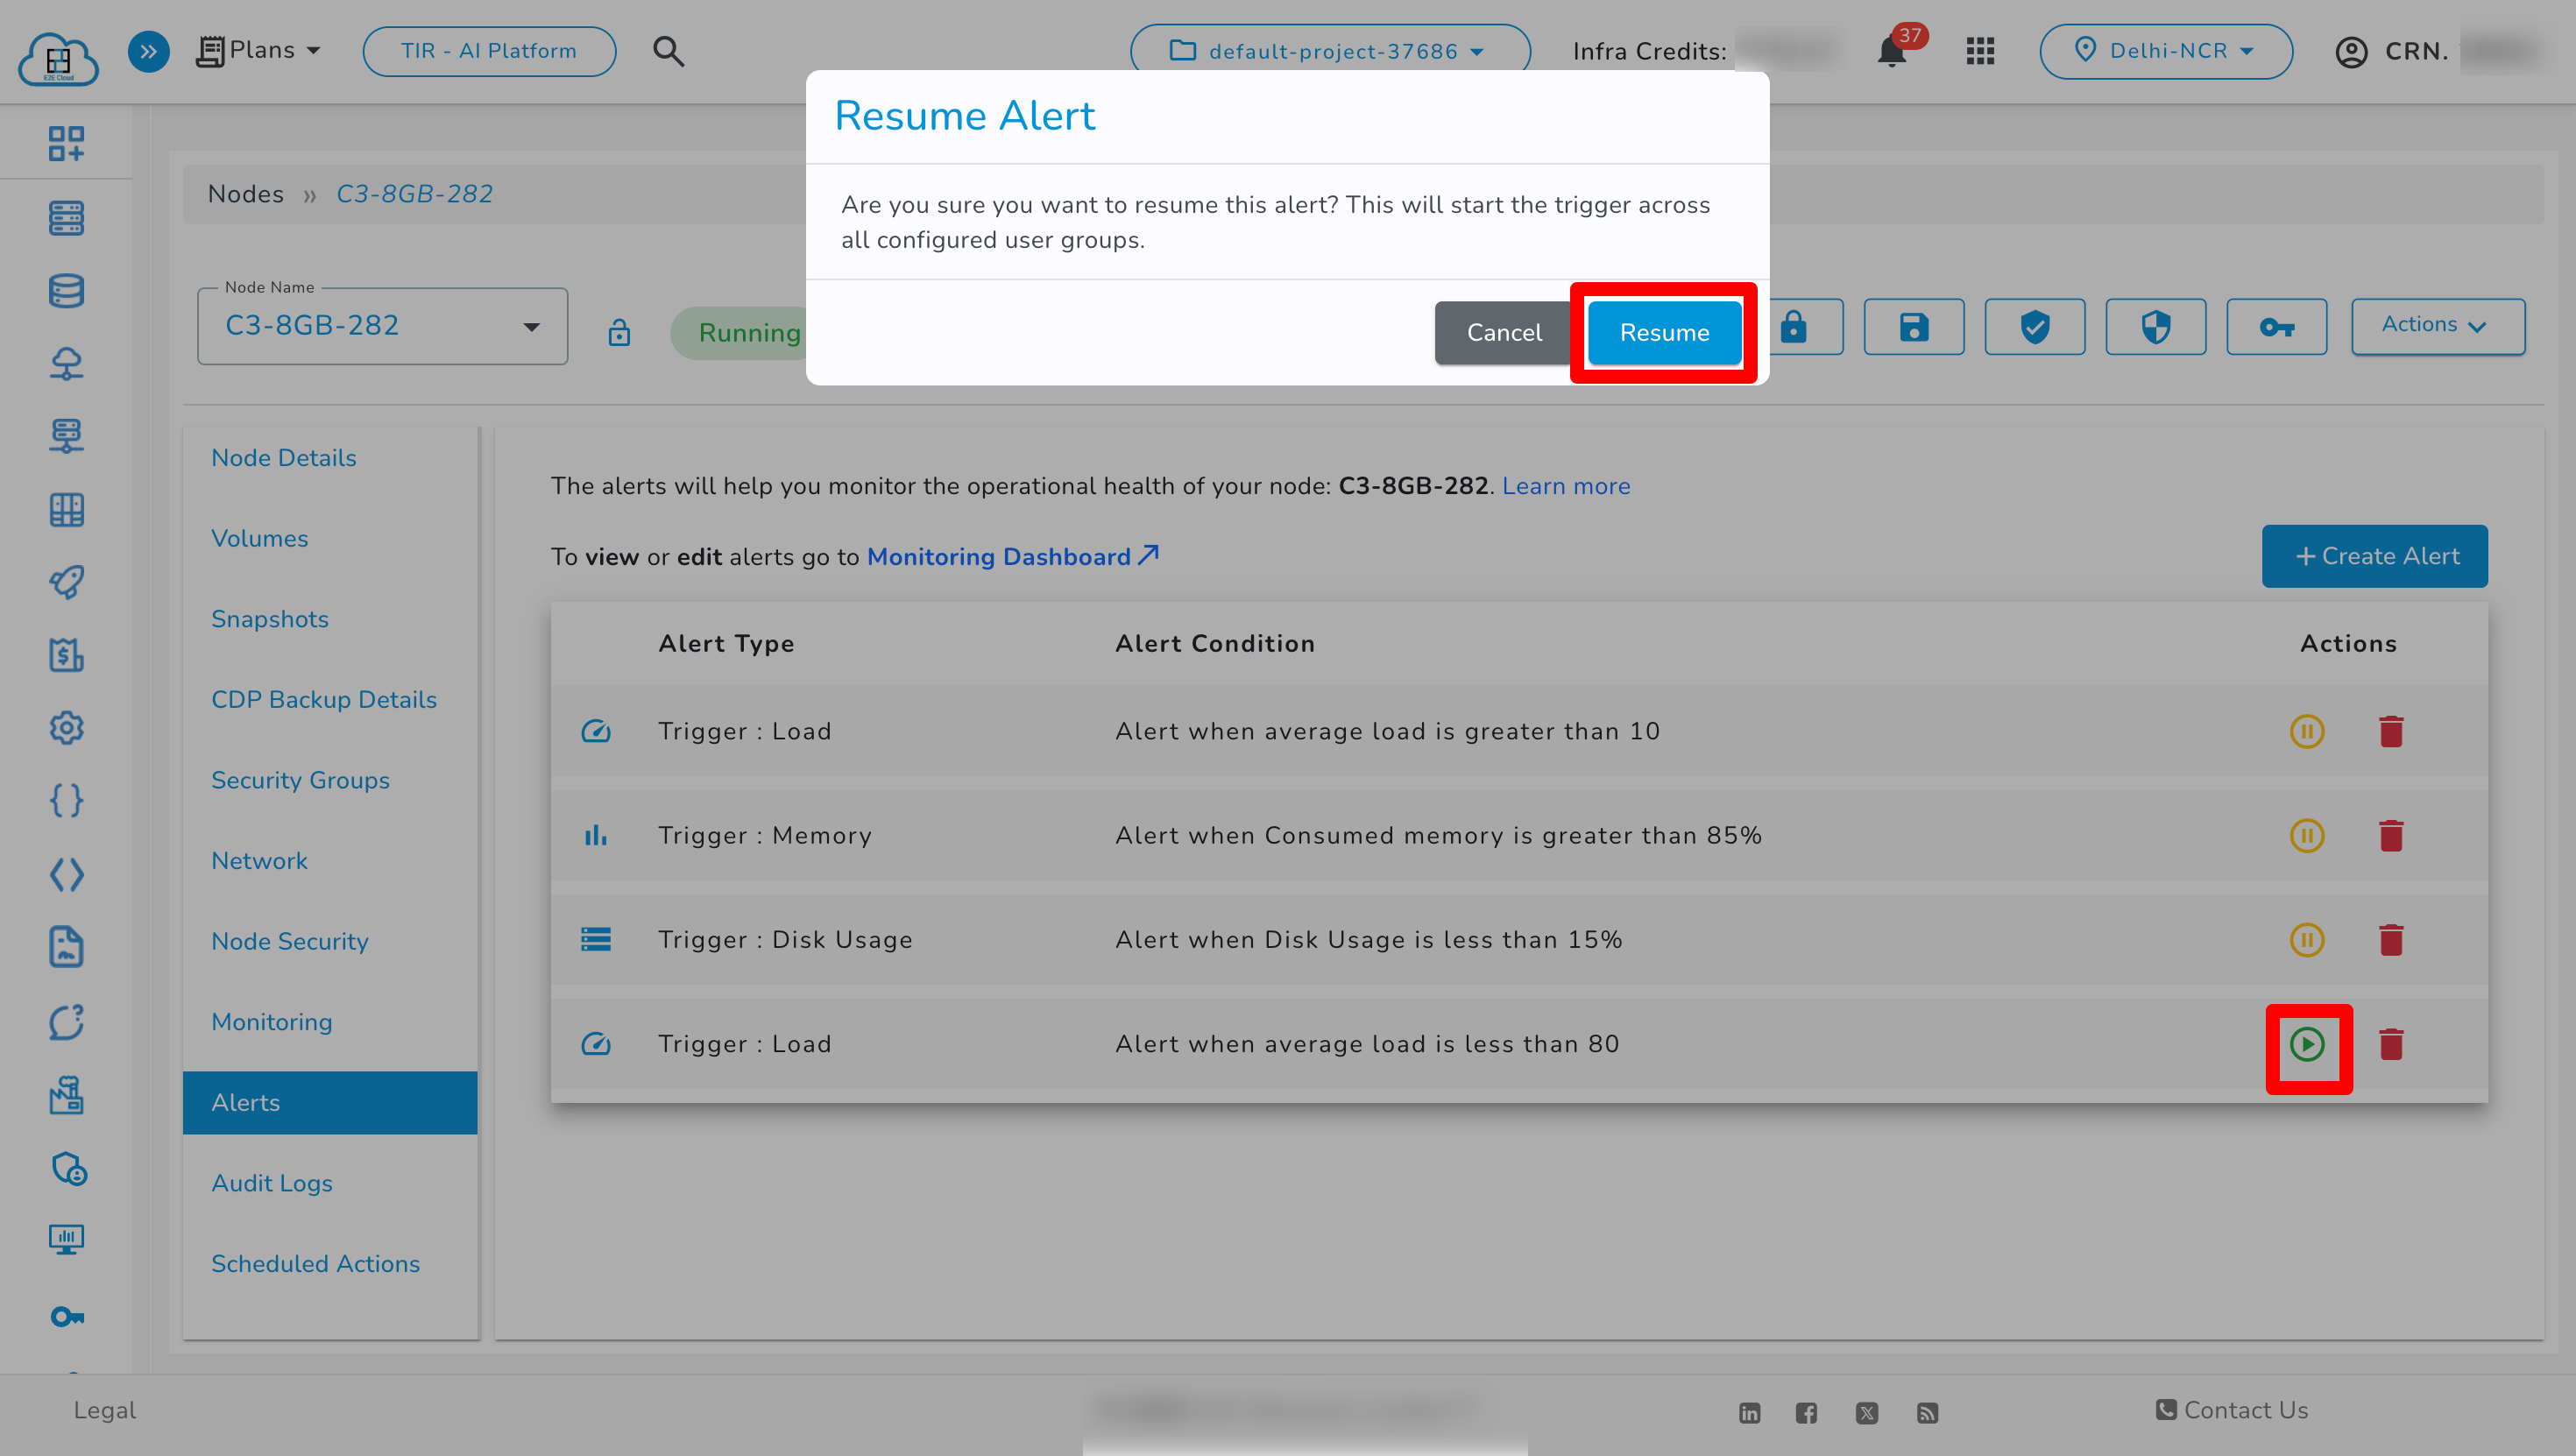Delete the Disk Usage alert

point(2391,940)
